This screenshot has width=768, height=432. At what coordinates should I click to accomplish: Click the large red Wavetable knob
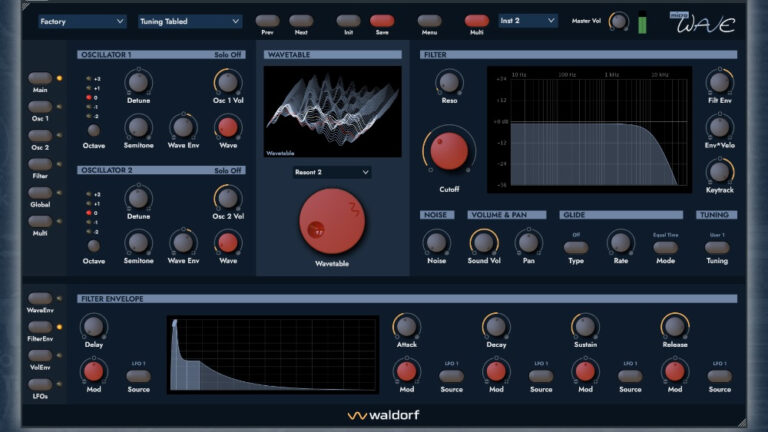pos(332,221)
